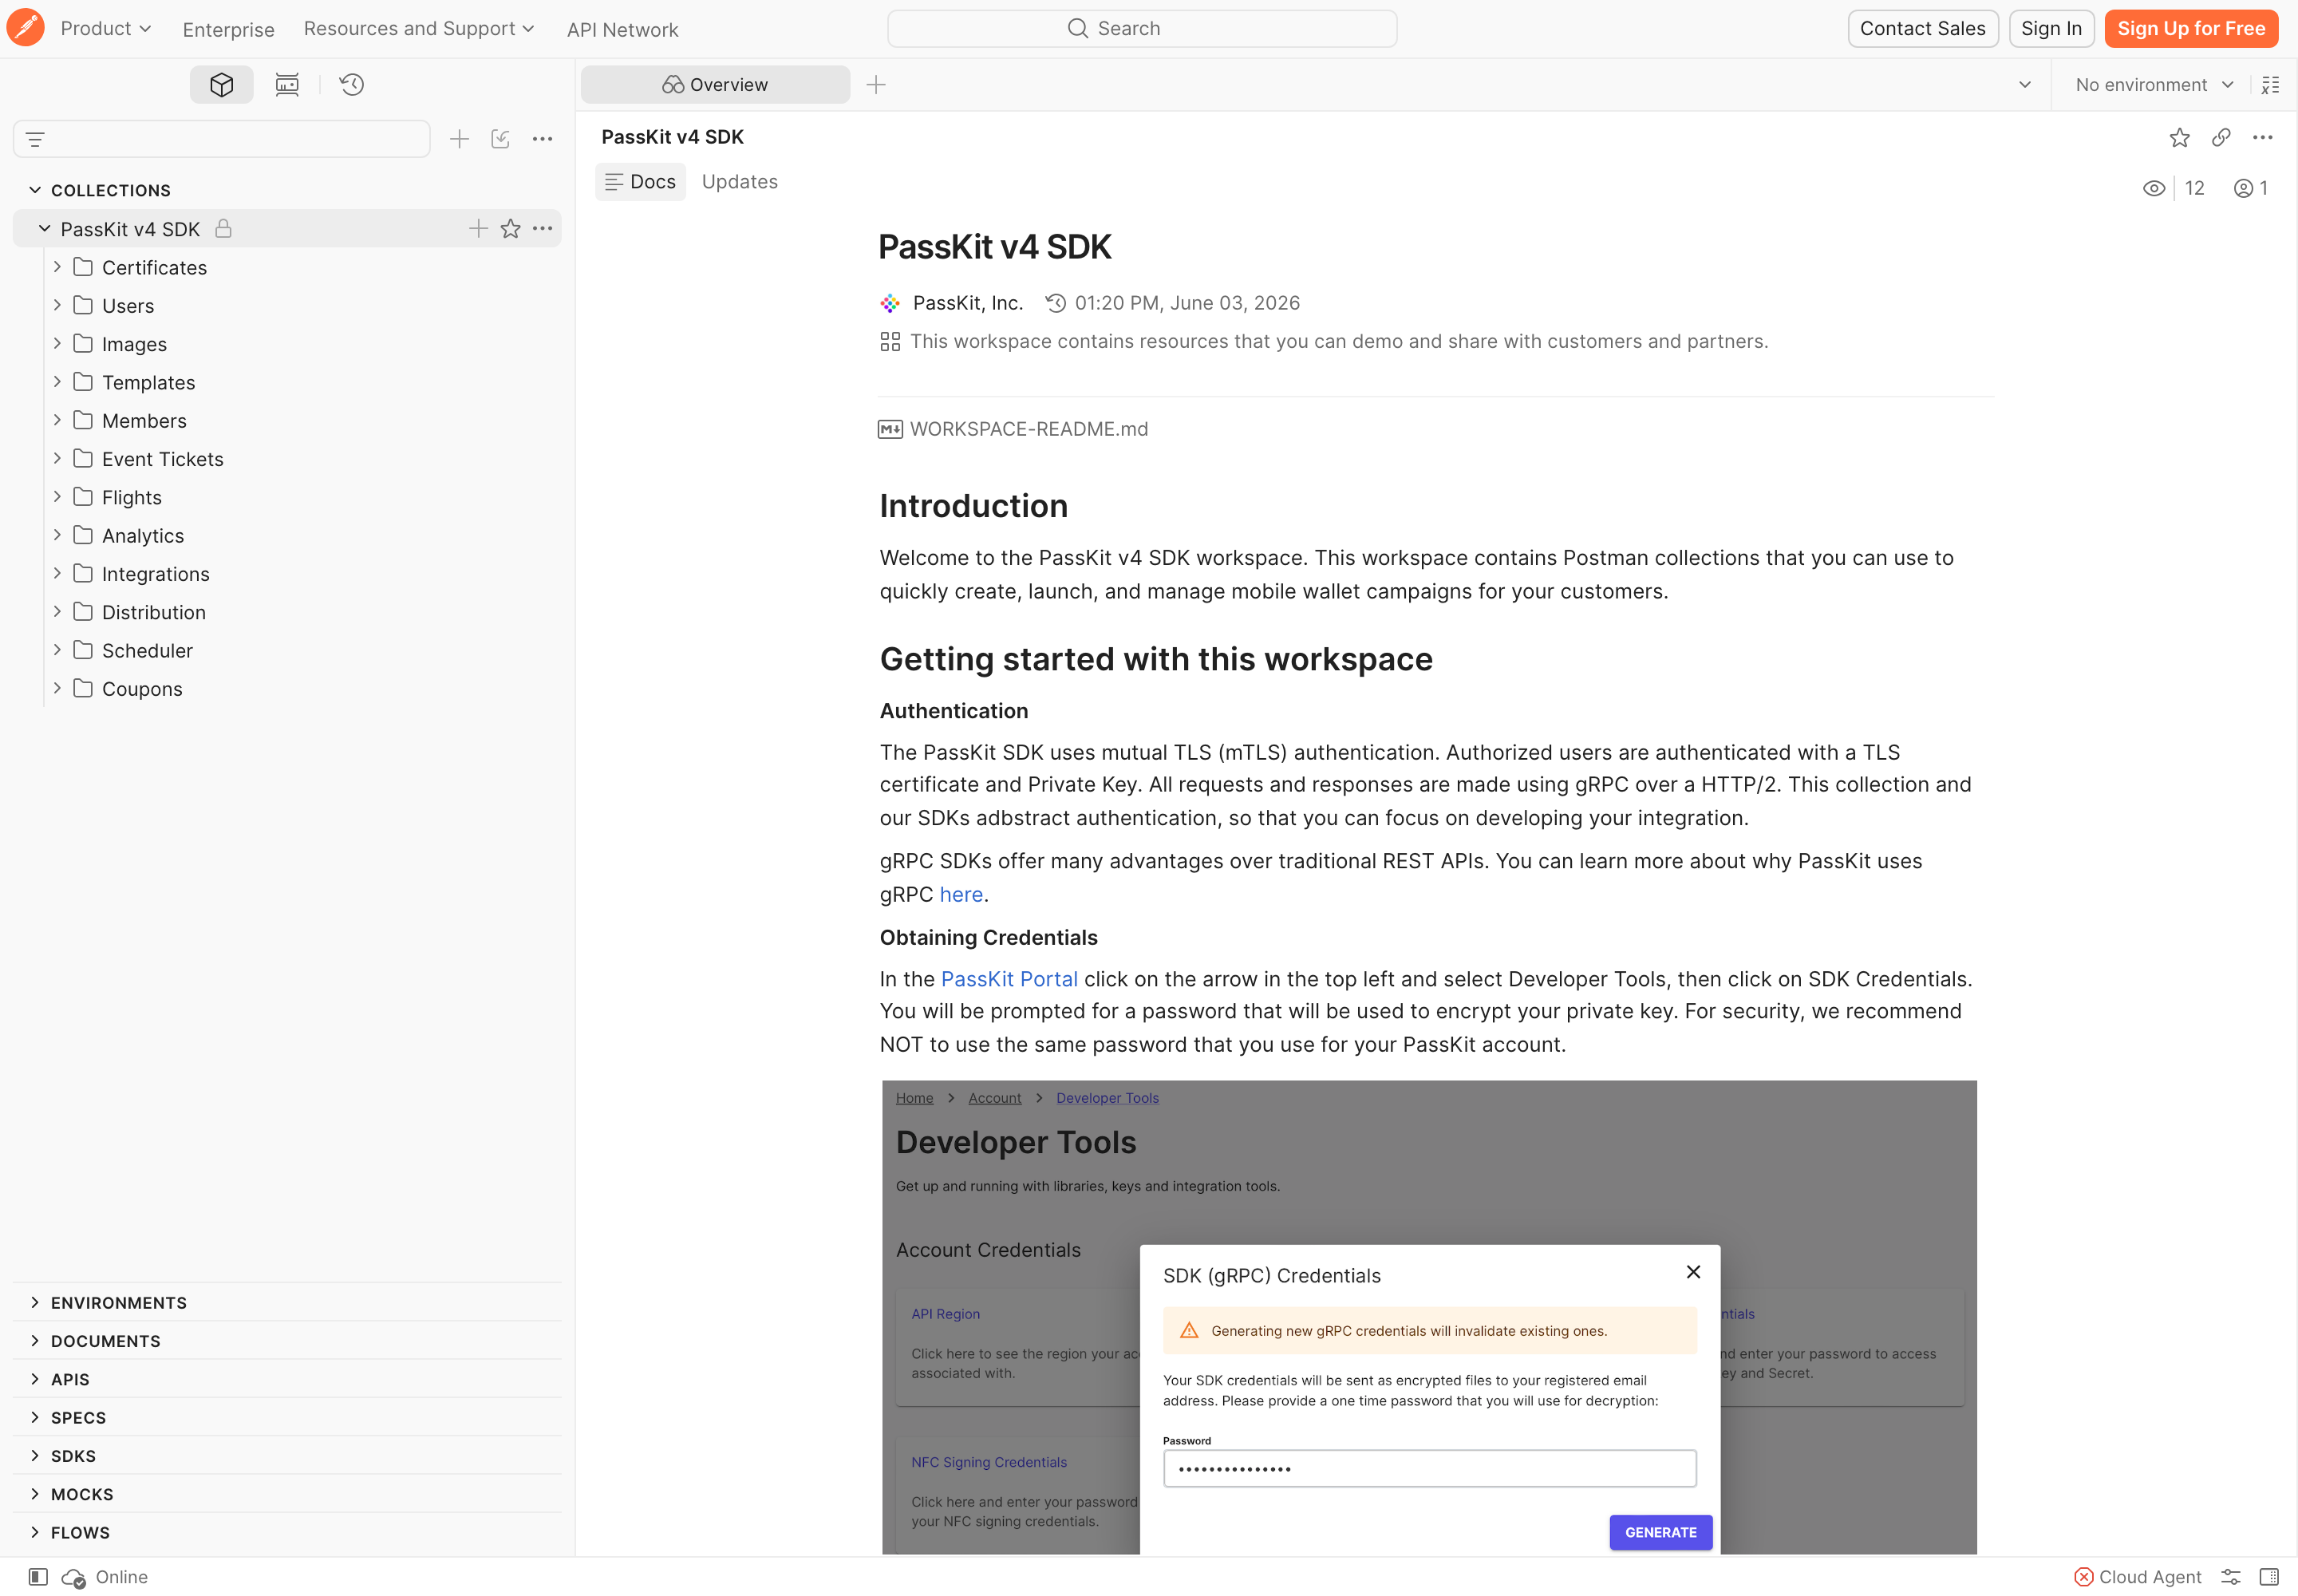Expand the Certificates folder

click(x=57, y=267)
